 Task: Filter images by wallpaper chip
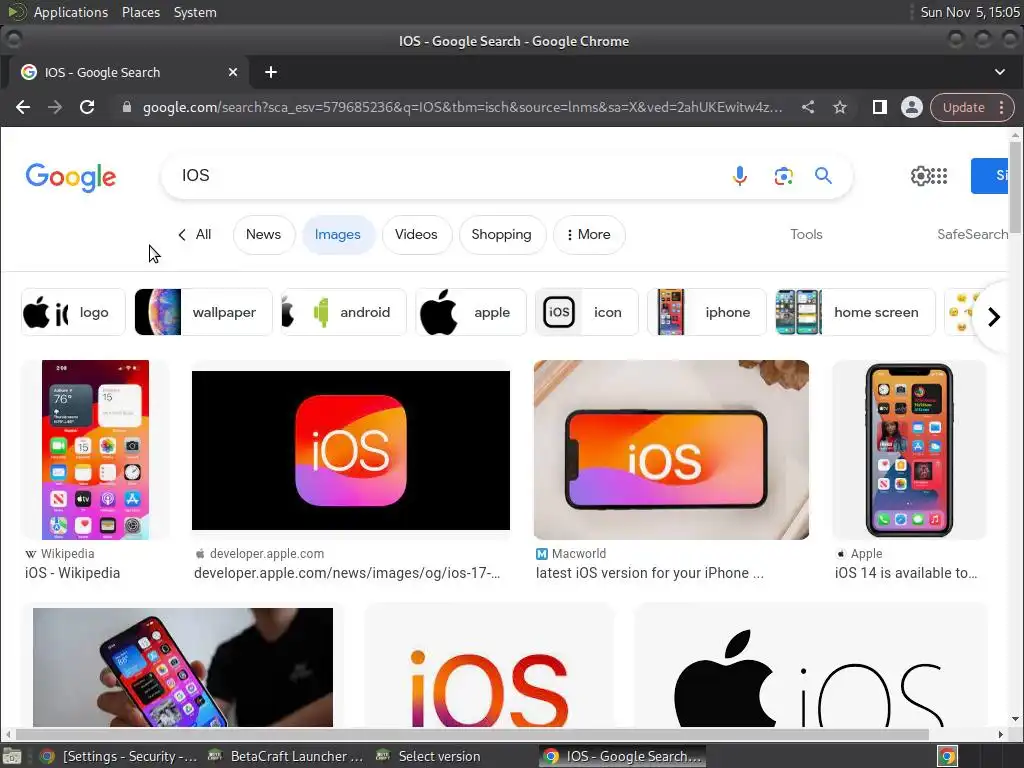(203, 312)
